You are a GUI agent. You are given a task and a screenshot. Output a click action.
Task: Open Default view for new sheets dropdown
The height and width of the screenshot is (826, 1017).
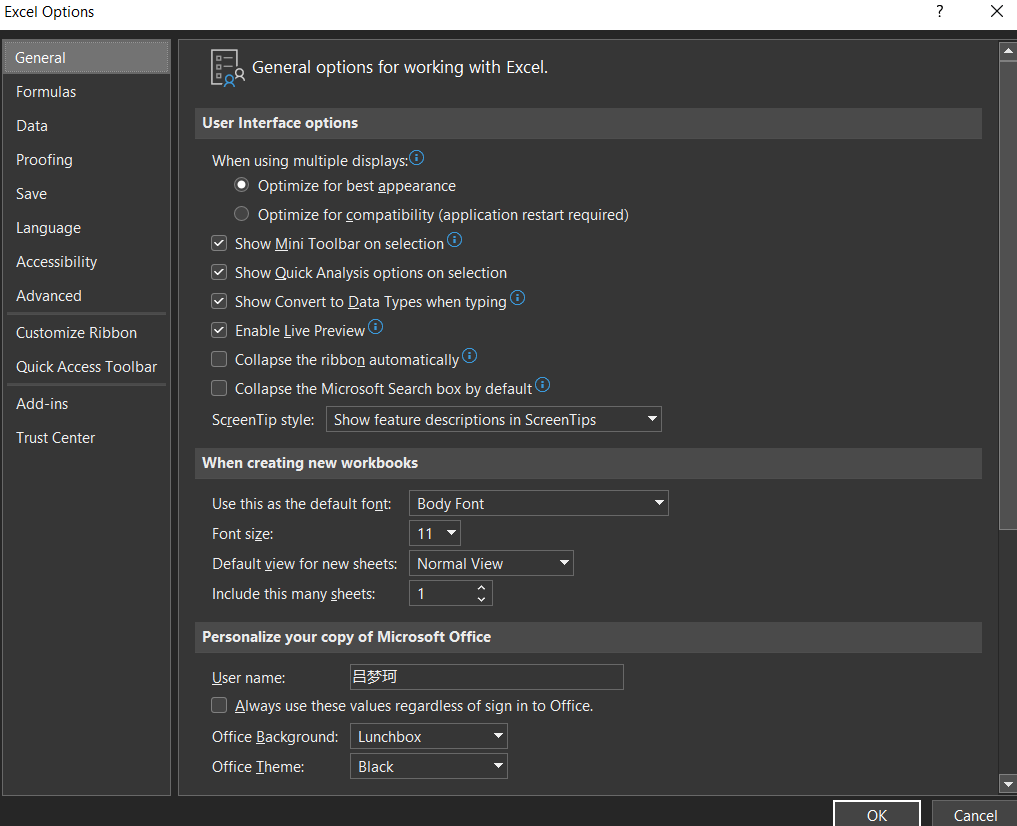[x=491, y=563]
